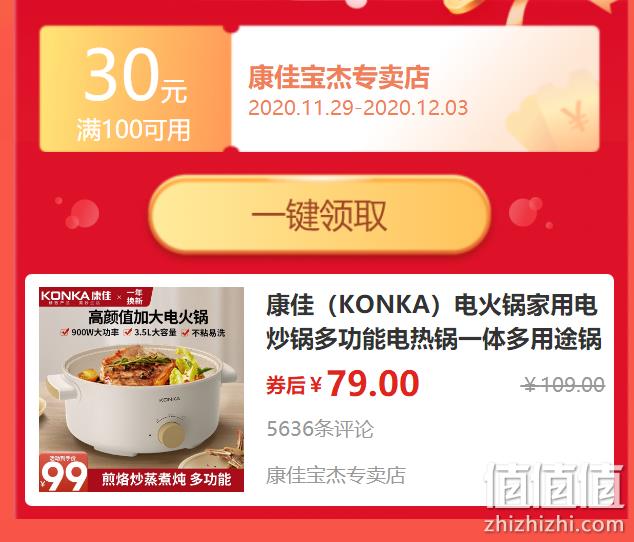Click the crossed-out ¥109.00 original price

pyautogui.click(x=563, y=384)
